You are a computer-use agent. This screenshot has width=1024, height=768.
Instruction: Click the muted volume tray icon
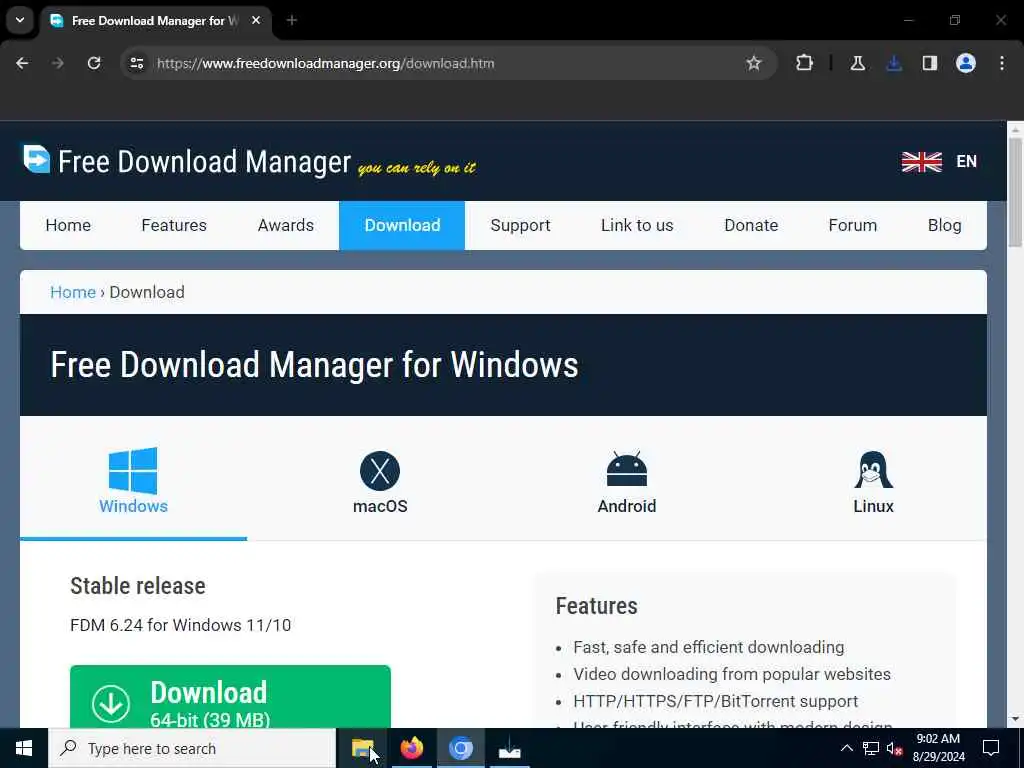point(894,748)
